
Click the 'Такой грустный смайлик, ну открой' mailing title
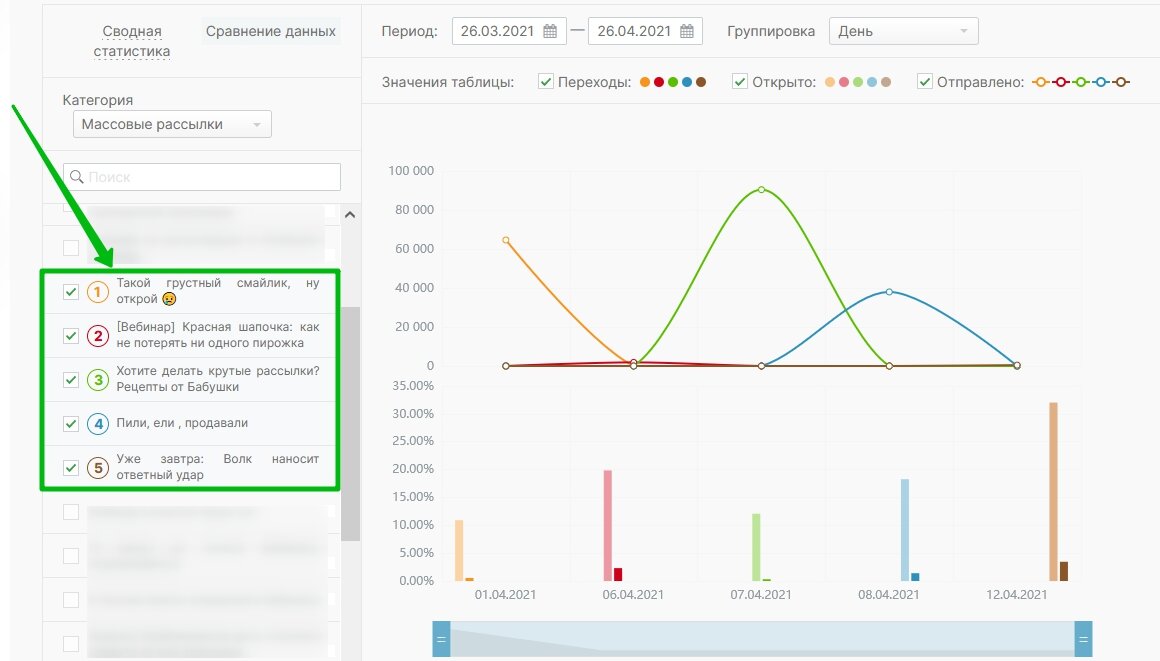(x=218, y=291)
